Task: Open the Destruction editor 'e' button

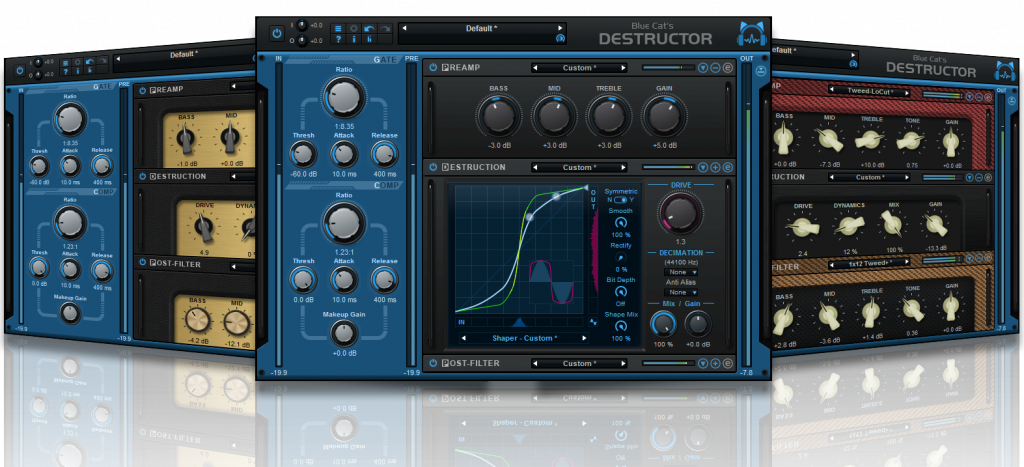Action: point(728,167)
